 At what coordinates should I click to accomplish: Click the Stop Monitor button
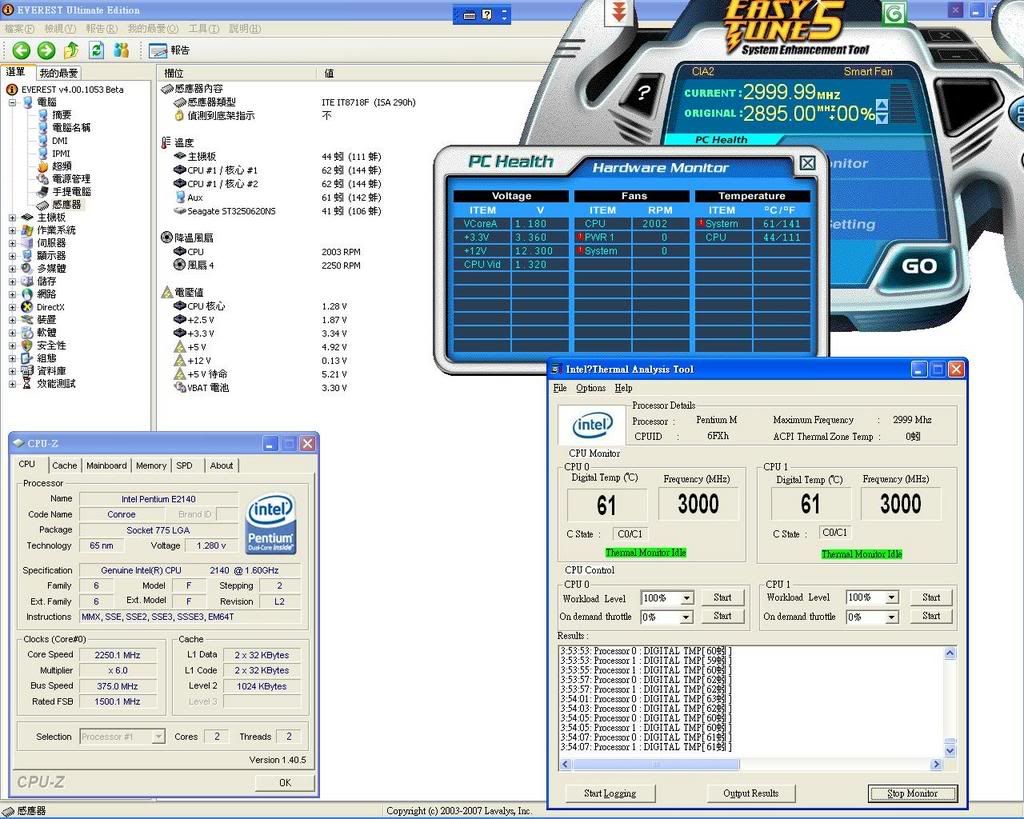coord(911,794)
